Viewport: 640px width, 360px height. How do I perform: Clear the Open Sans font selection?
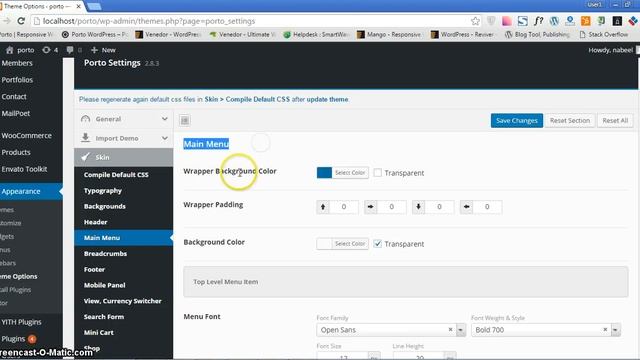pyautogui.click(x=450, y=329)
